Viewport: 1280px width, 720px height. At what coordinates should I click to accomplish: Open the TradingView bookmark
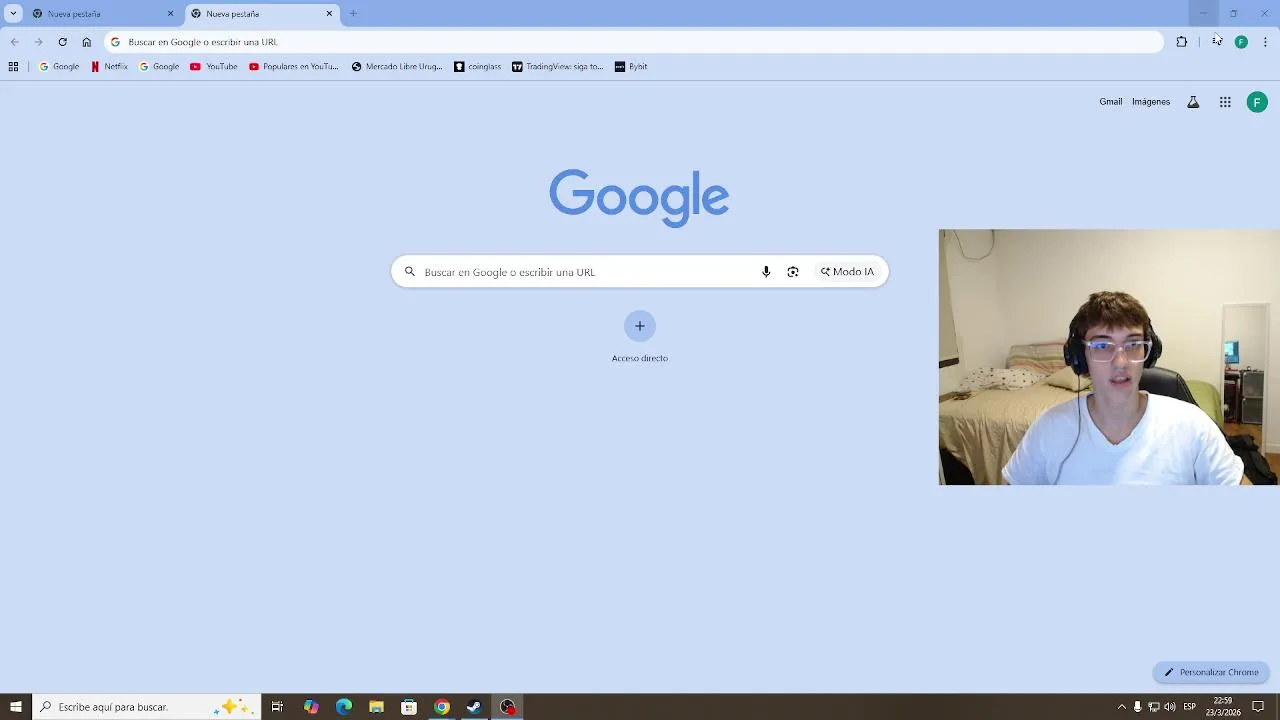557,67
